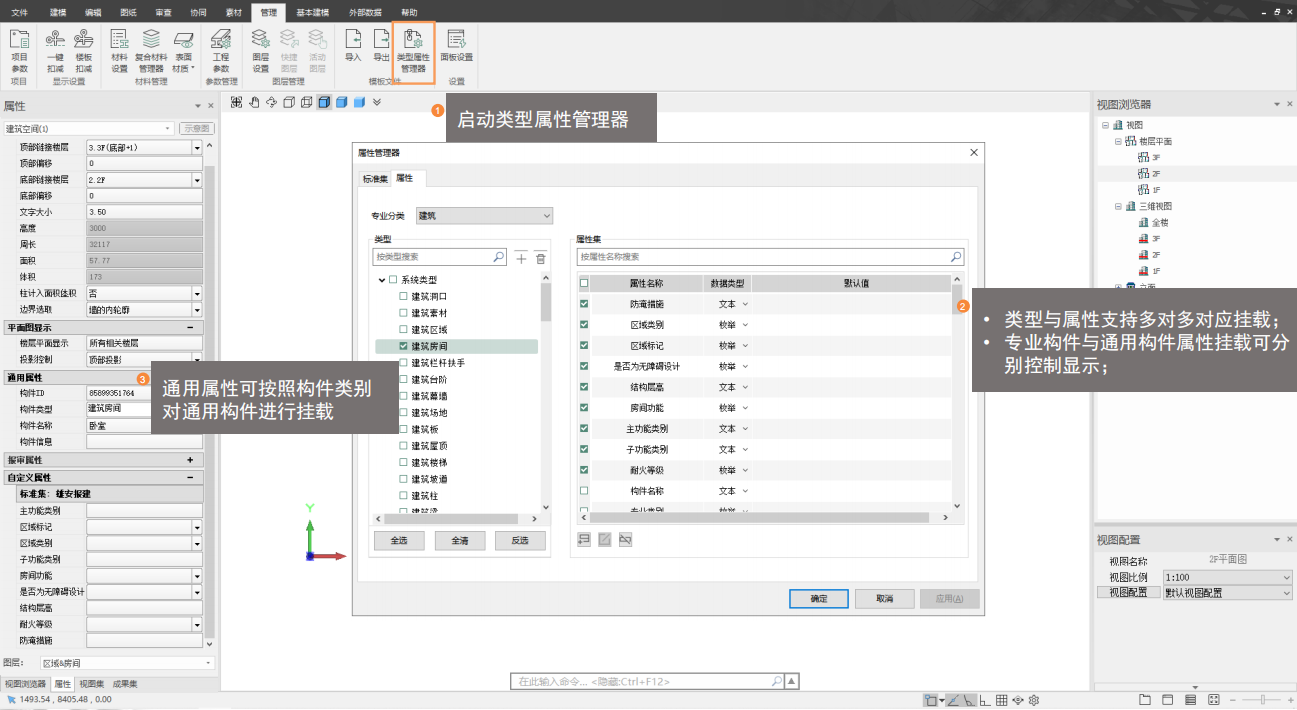Image resolution: width=1297 pixels, height=710 pixels.
Task: Toggle the grid icon in status bar
Action: pos(1002,700)
